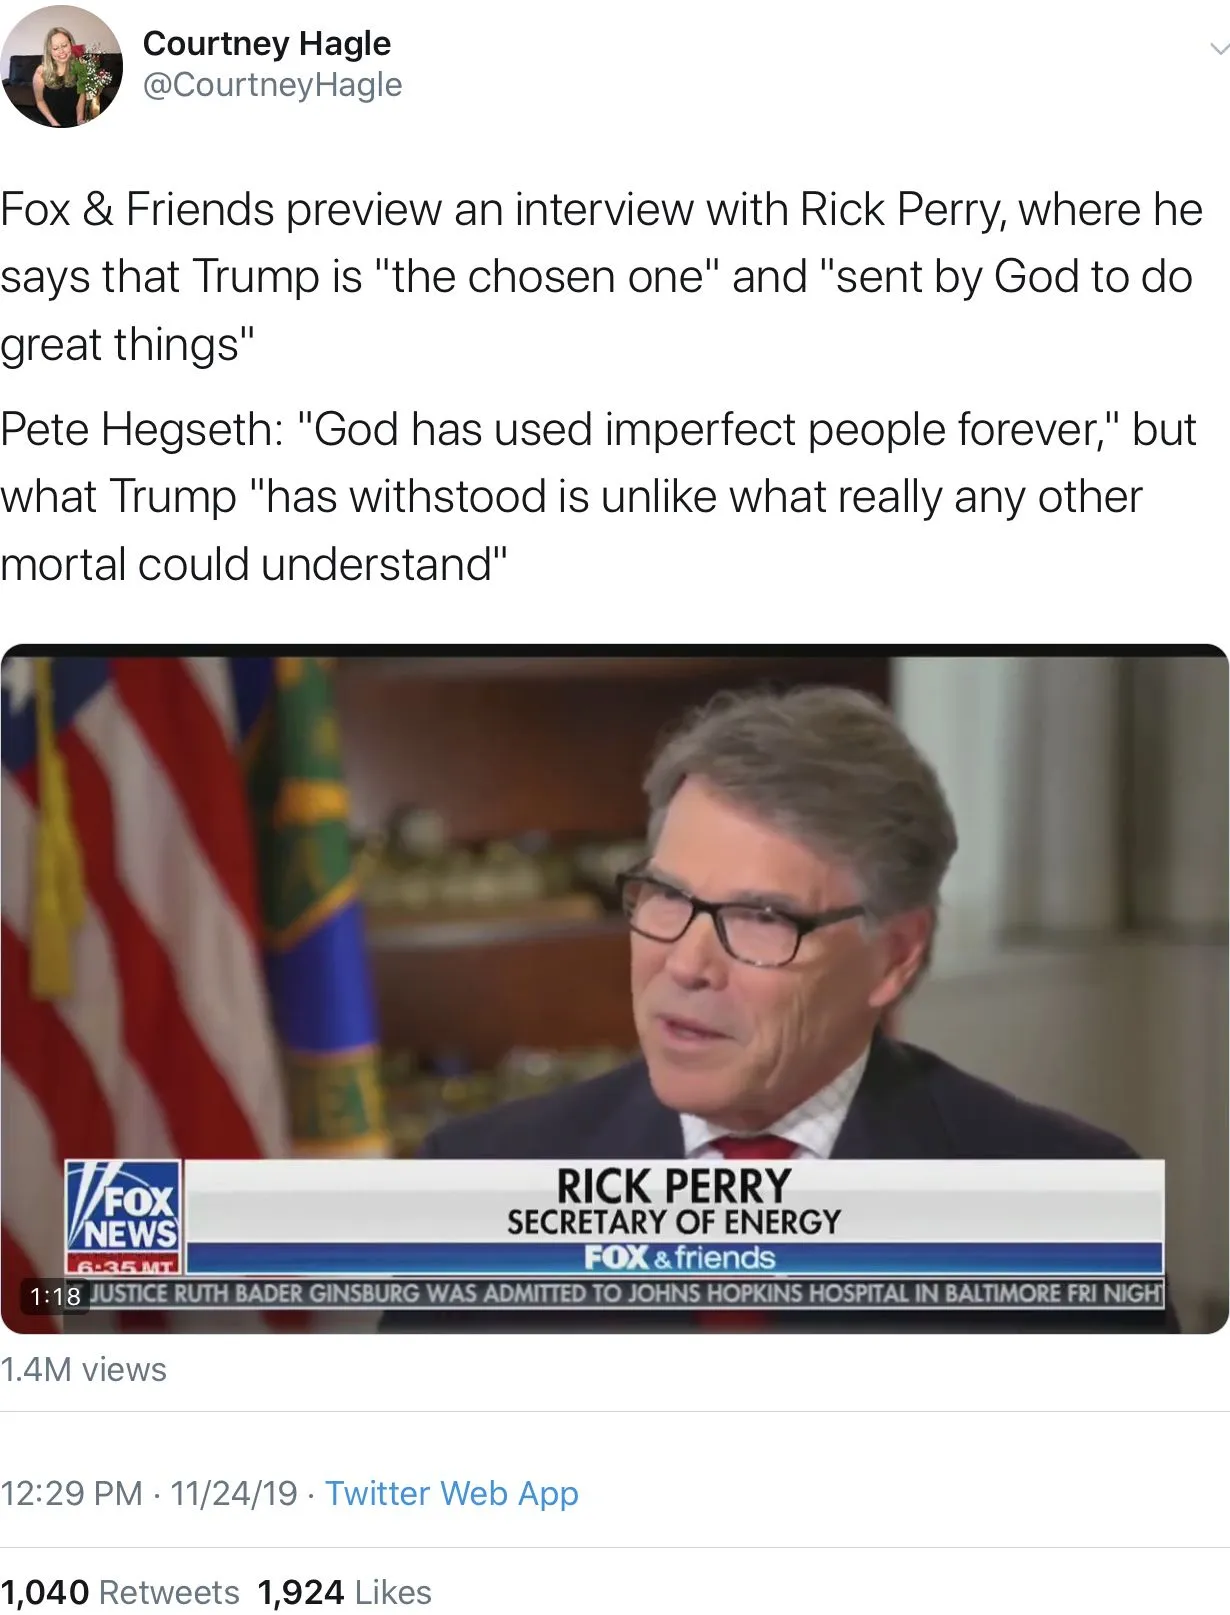Visit the @CourtneyHagle handle link
This screenshot has width=1230, height=1615.
tap(272, 85)
